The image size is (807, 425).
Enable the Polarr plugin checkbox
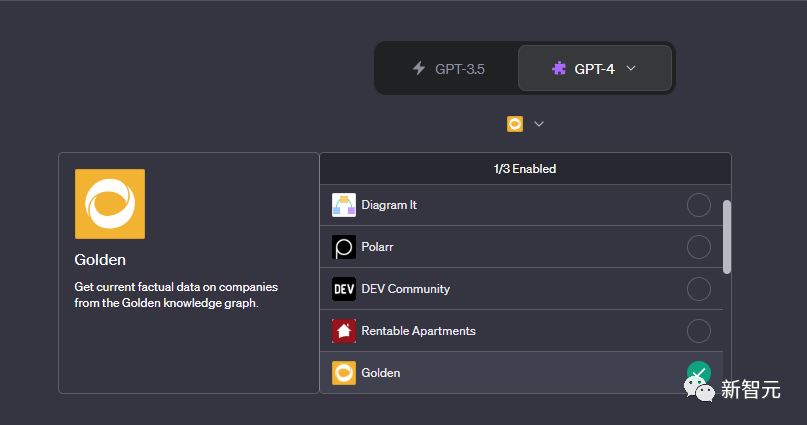tap(699, 247)
